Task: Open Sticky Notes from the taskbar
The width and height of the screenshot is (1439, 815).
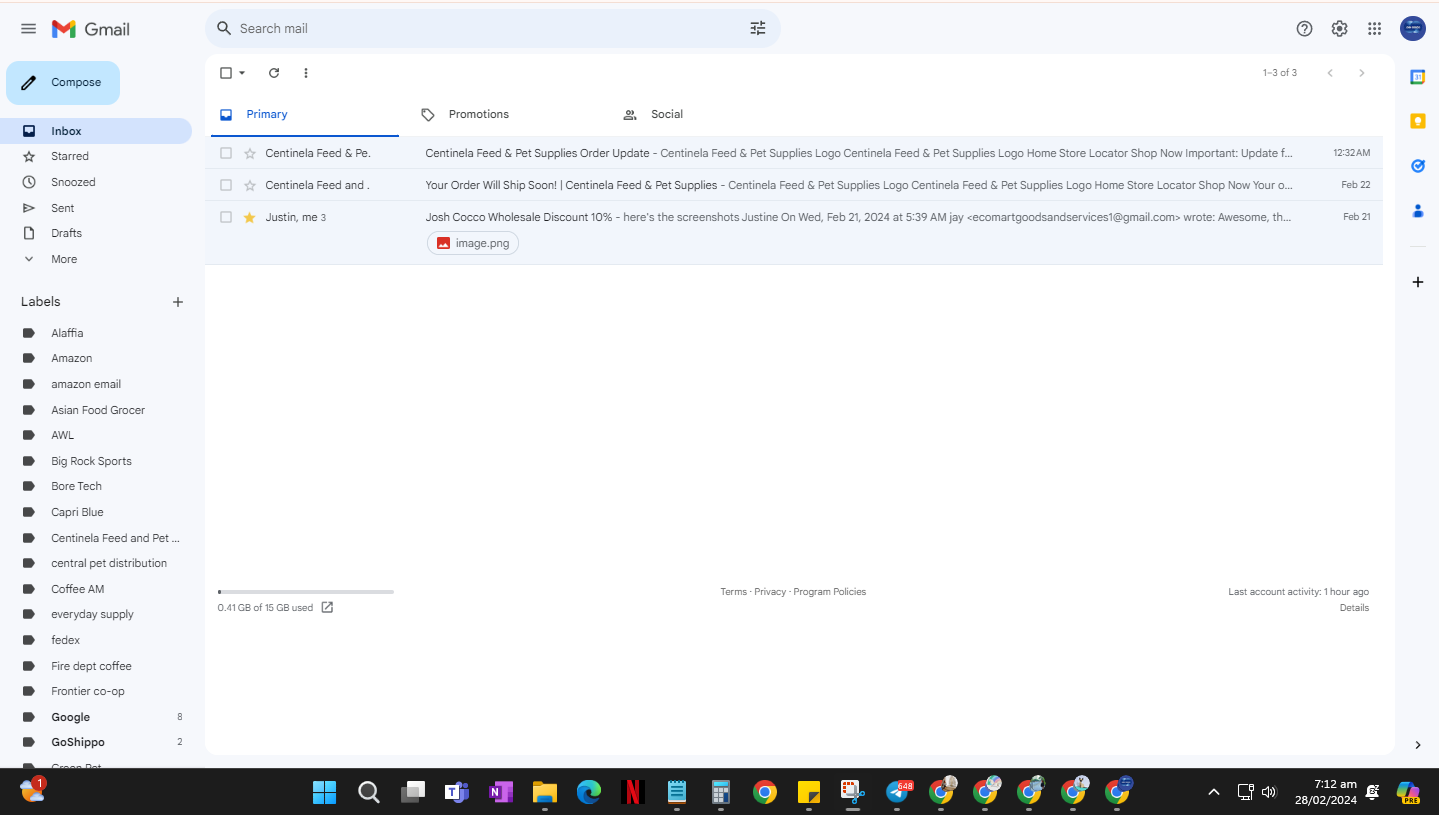Action: (809, 792)
